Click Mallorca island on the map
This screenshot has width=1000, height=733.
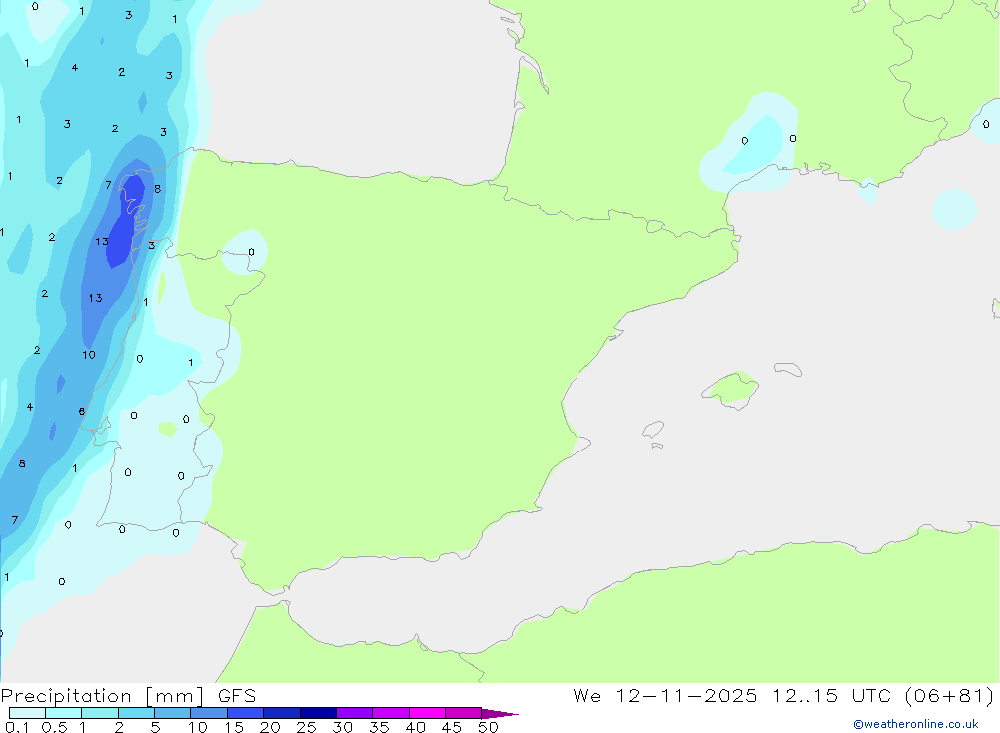731,389
